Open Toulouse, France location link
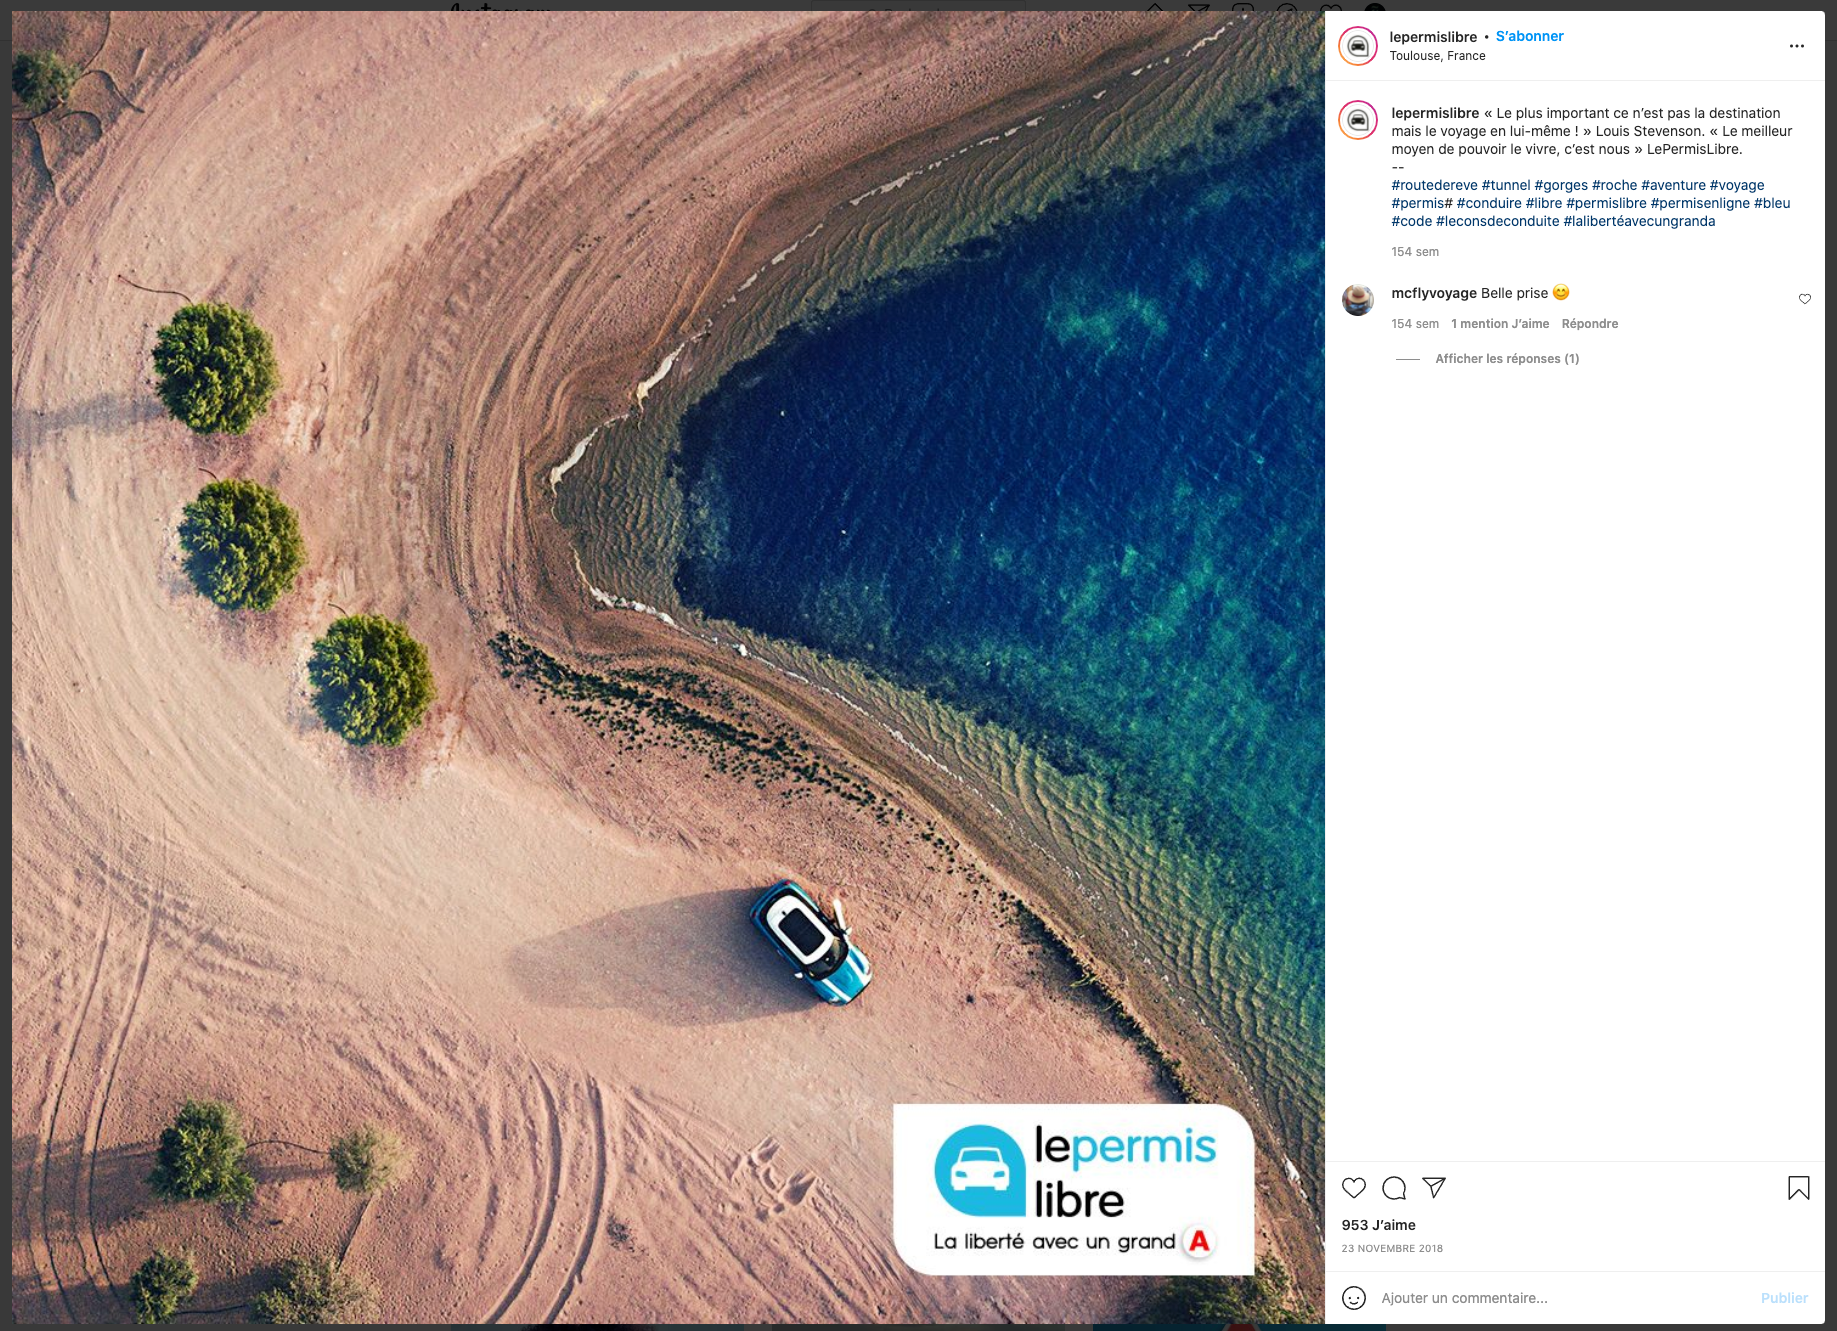This screenshot has width=1837, height=1331. pyautogui.click(x=1437, y=56)
